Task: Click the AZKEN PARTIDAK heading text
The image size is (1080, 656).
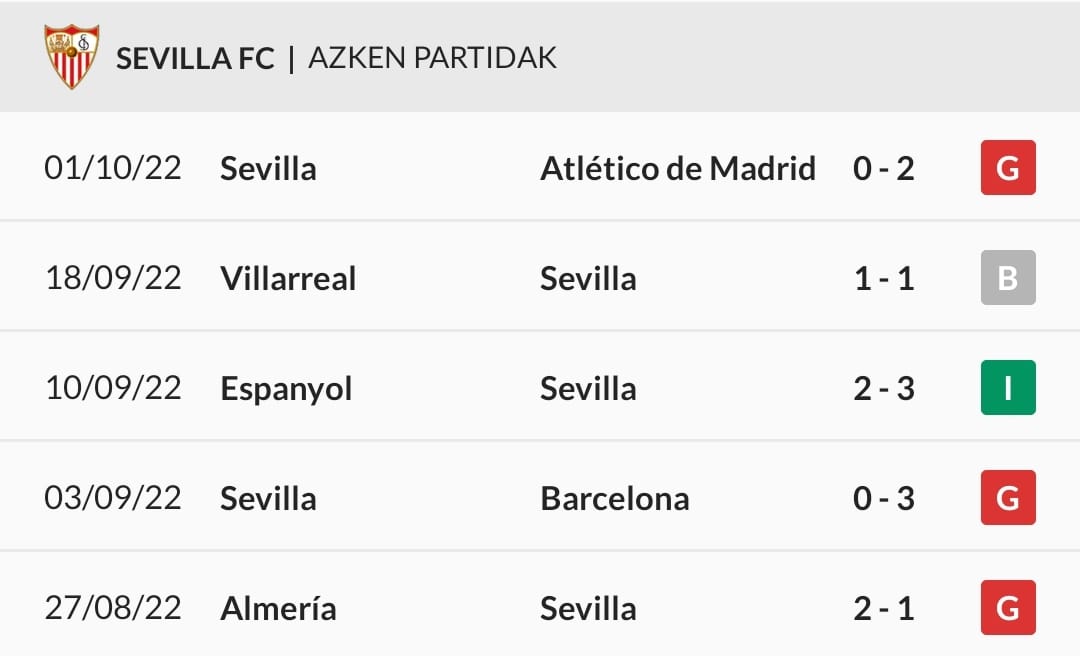Action: tap(433, 58)
